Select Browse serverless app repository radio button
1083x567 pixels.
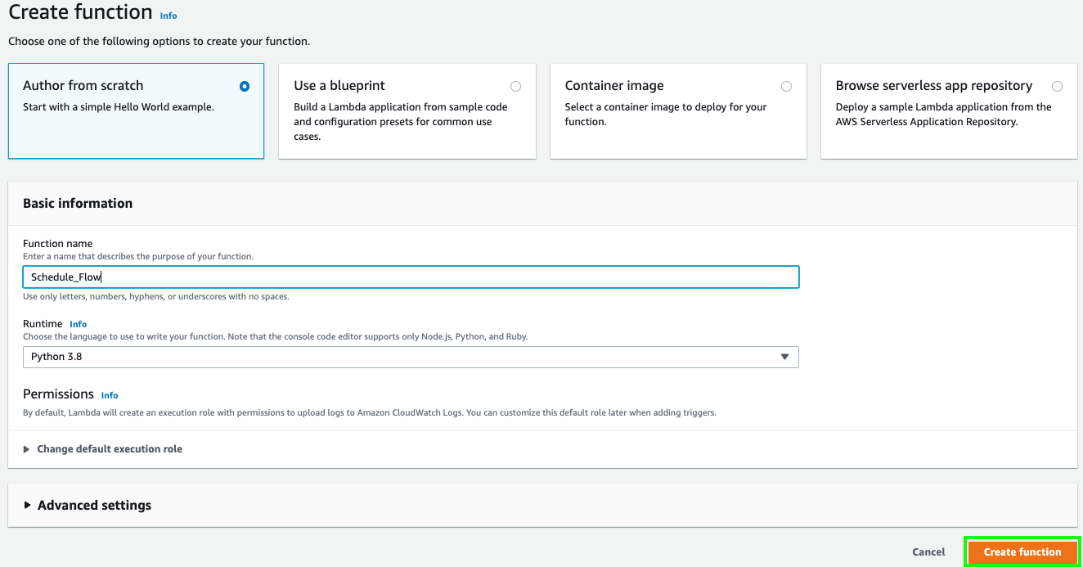pos(1057,87)
